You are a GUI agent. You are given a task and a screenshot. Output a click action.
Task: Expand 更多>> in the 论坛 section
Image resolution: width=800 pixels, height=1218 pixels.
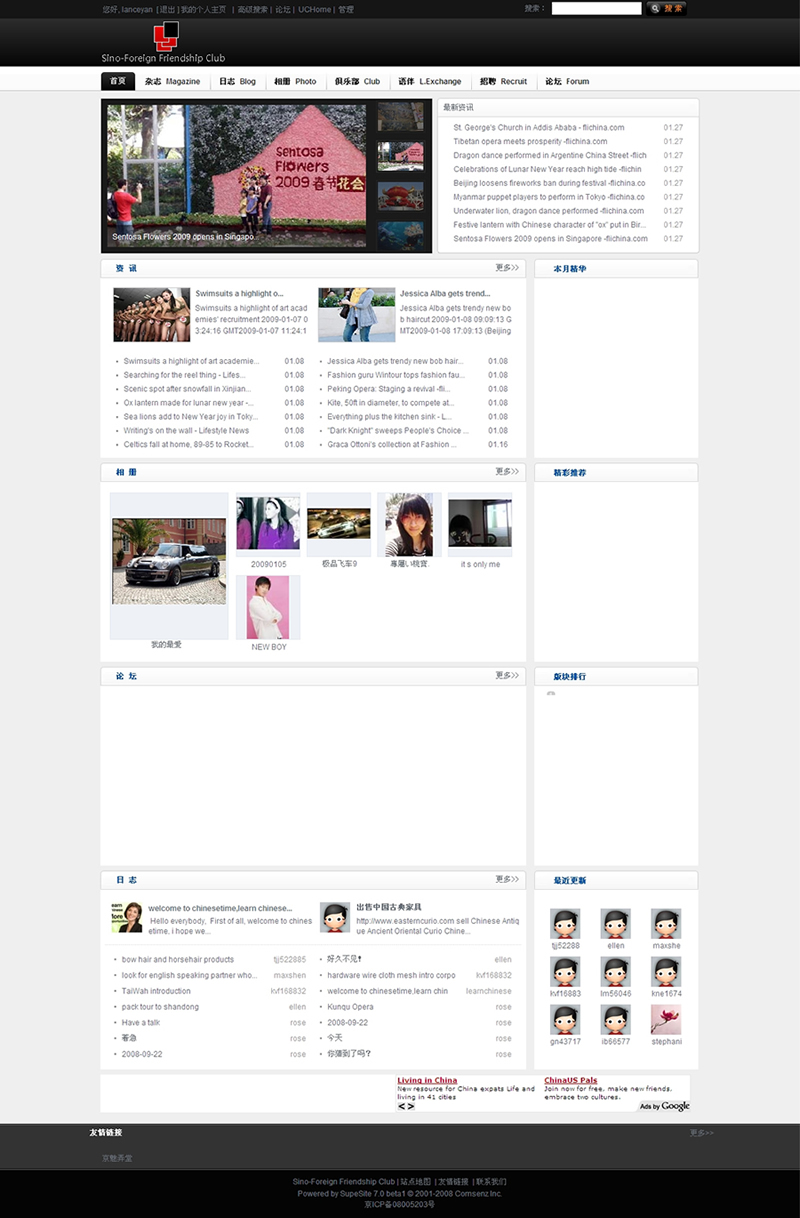point(507,675)
